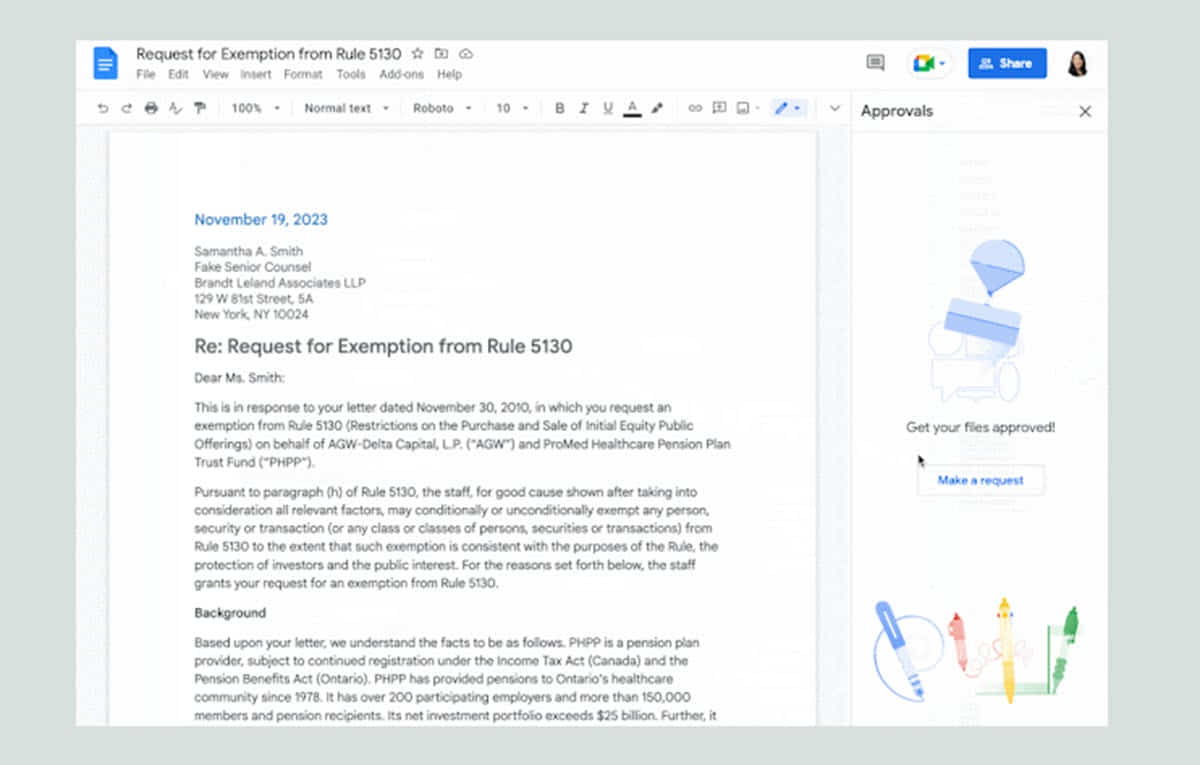Insert a link from toolbar

(695, 108)
